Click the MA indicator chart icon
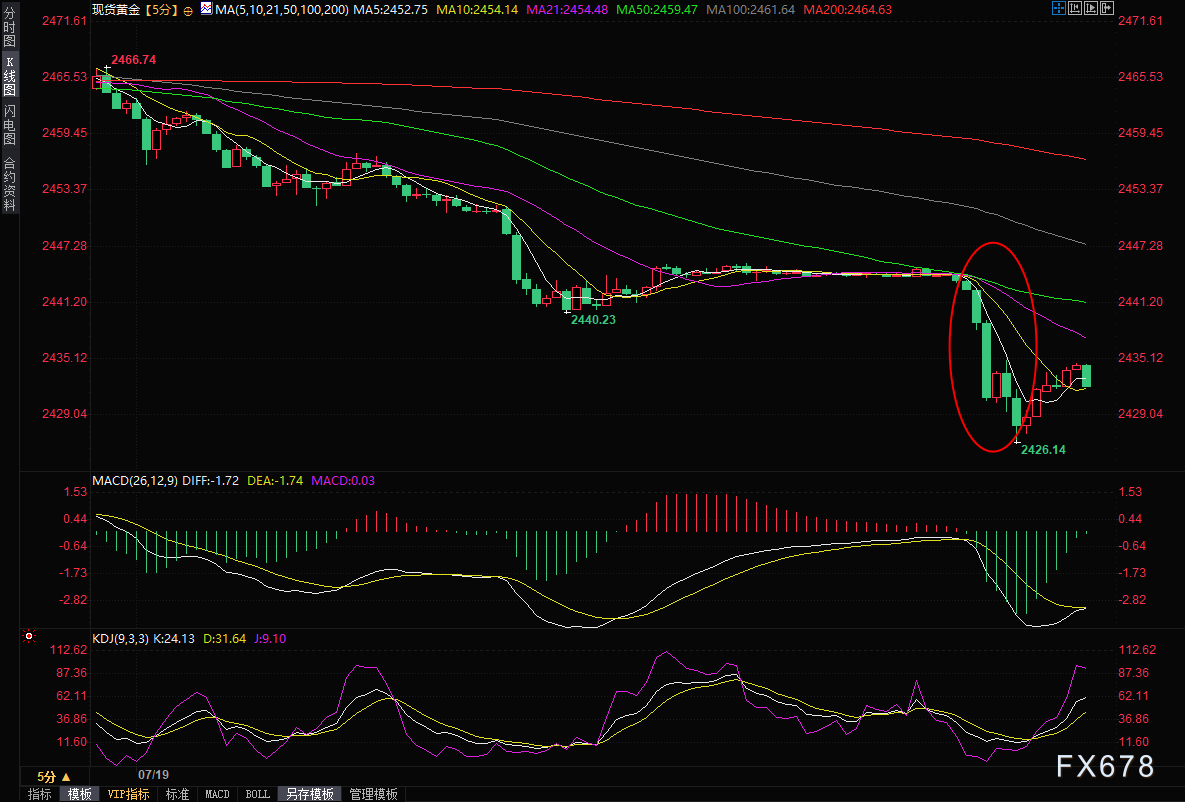Screen dimensions: 1185x802 (206, 9)
